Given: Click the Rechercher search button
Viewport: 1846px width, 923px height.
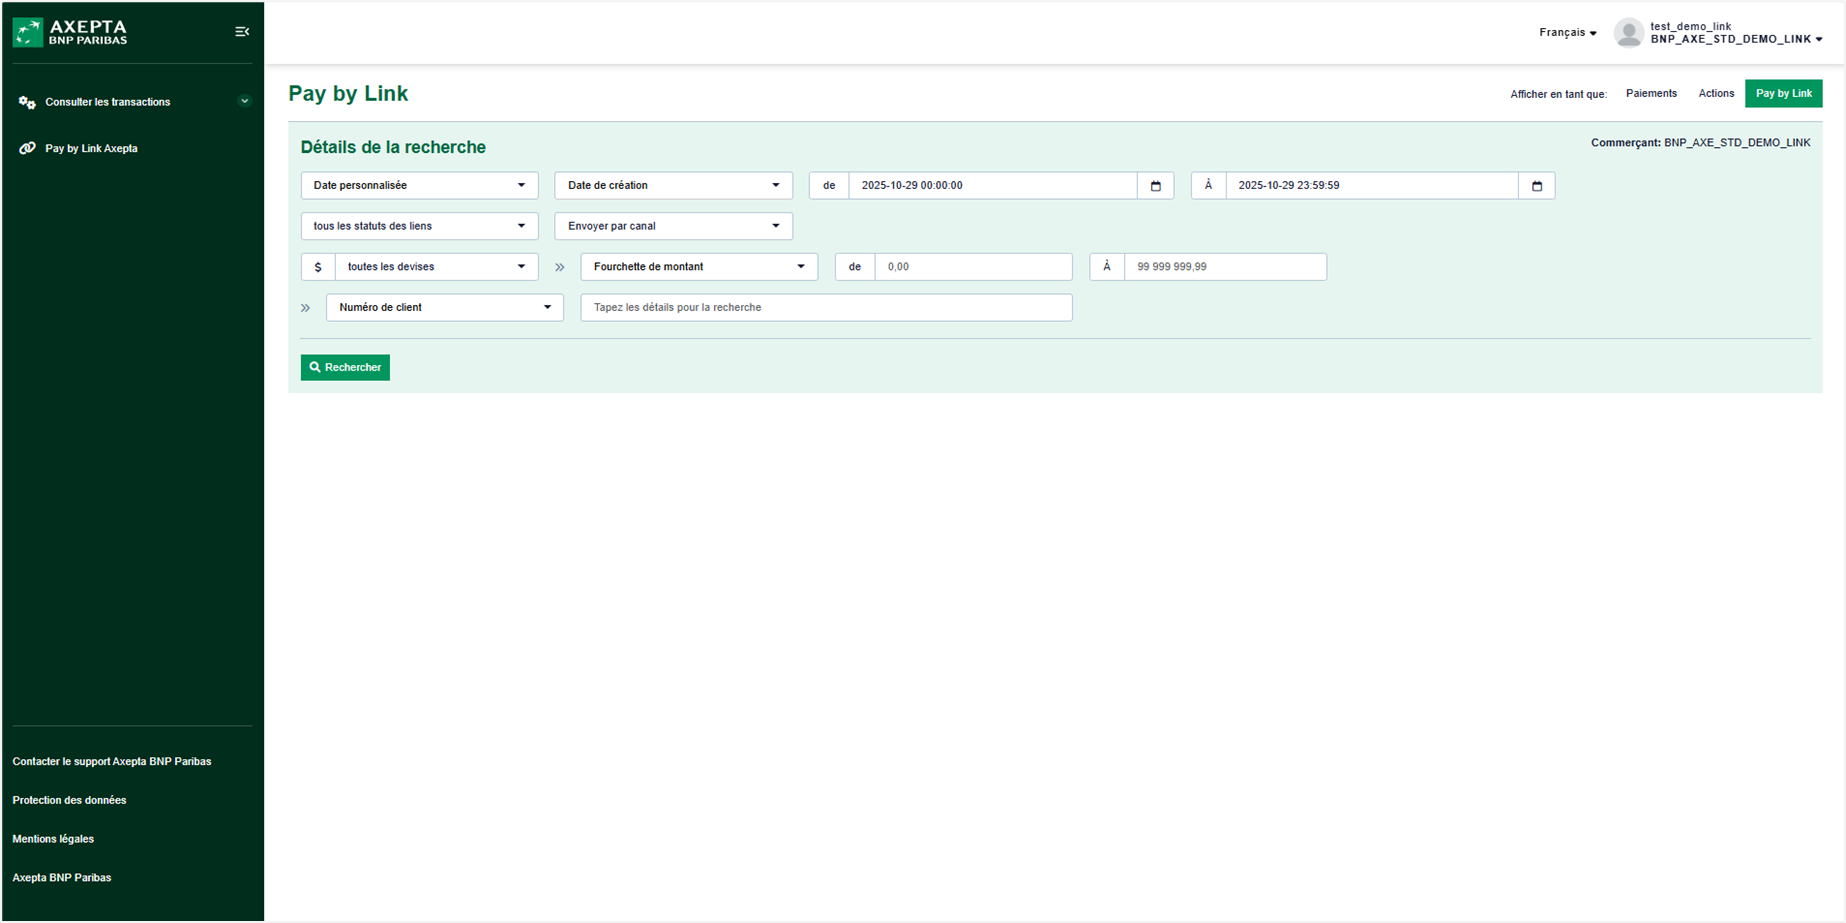Looking at the screenshot, I should click(x=345, y=368).
